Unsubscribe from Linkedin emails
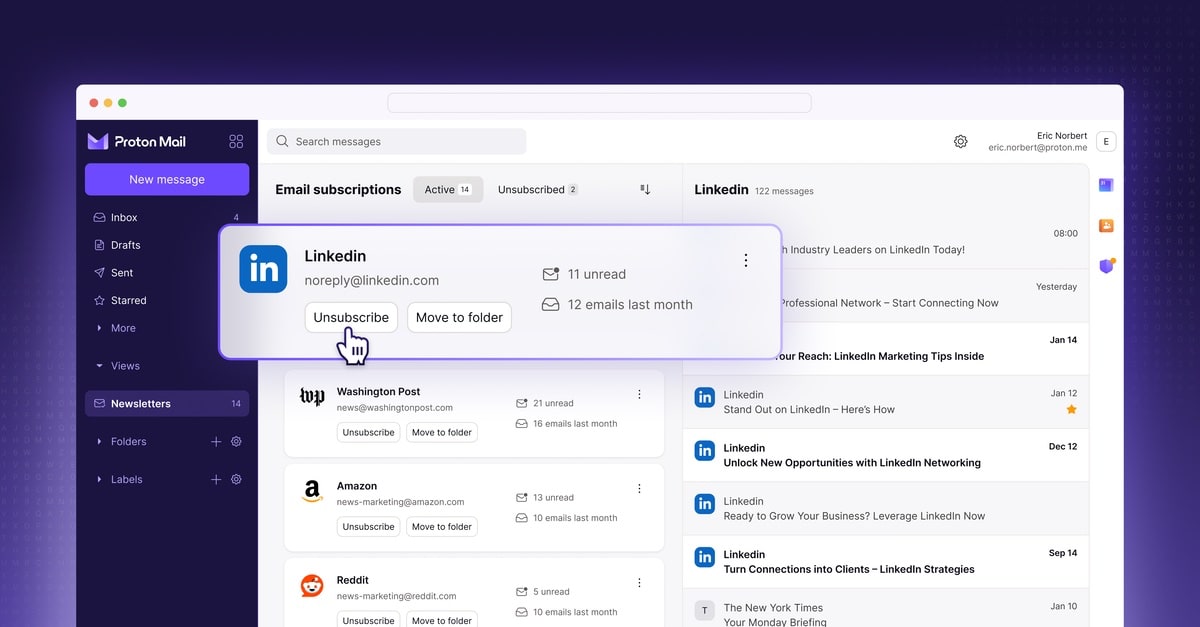The image size is (1200, 627). (351, 318)
